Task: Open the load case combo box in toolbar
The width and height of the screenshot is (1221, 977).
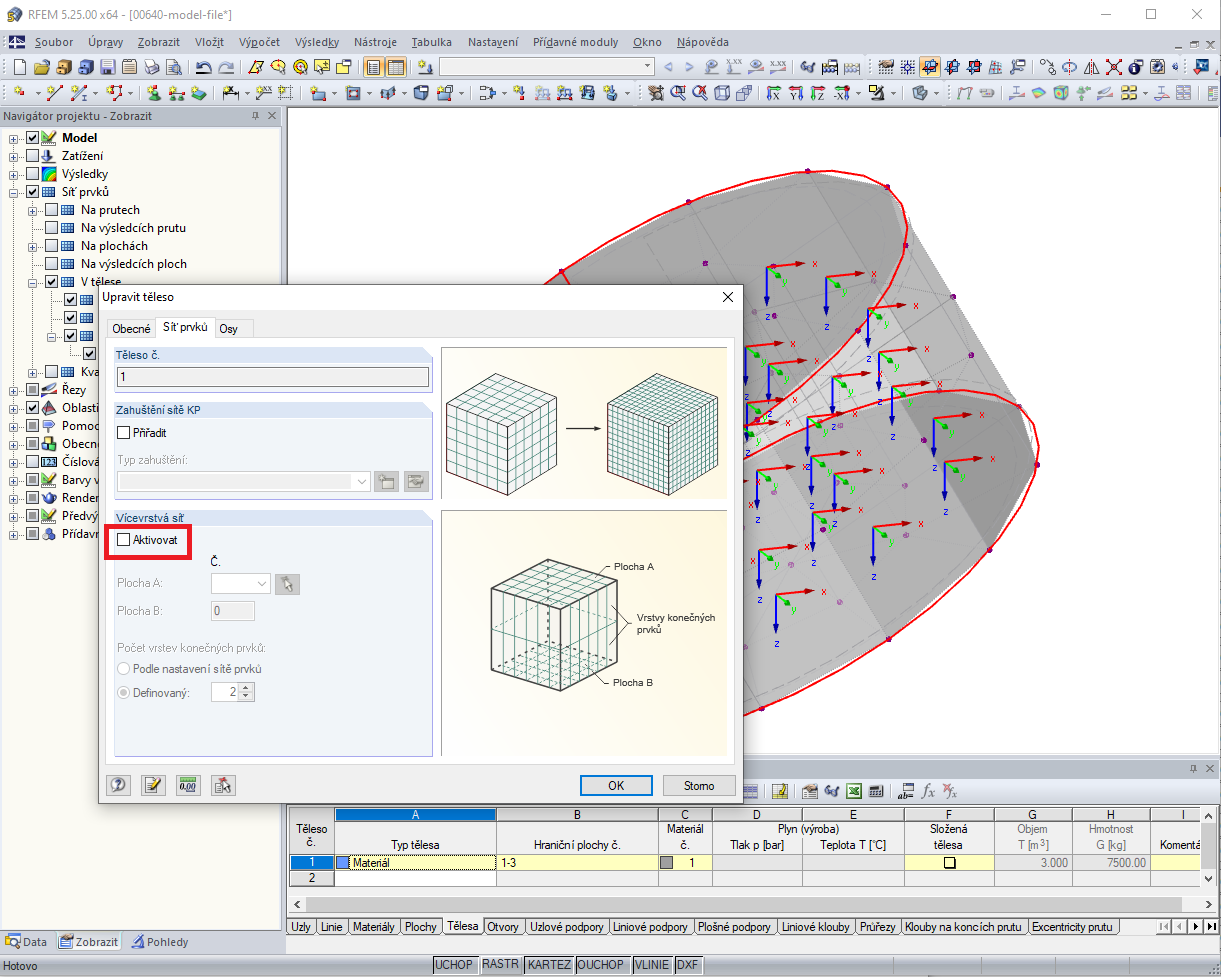Action: point(547,67)
